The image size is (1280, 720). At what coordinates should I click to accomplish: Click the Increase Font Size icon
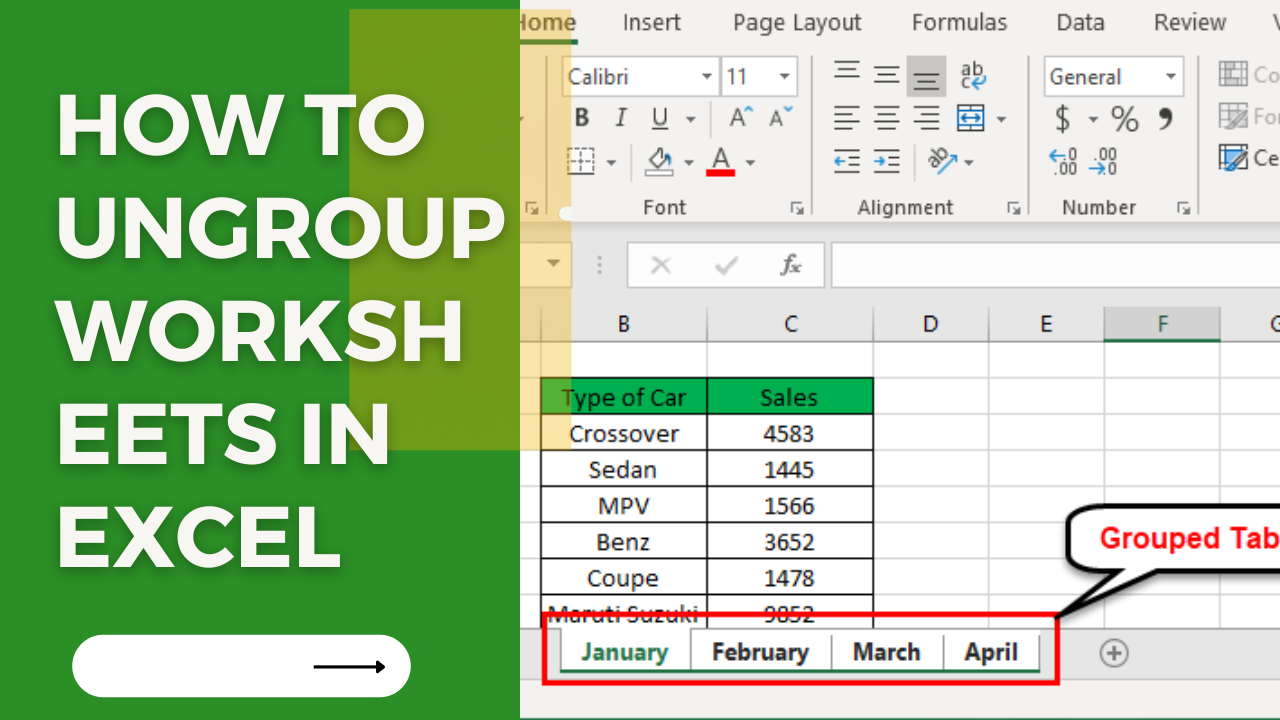[x=738, y=116]
